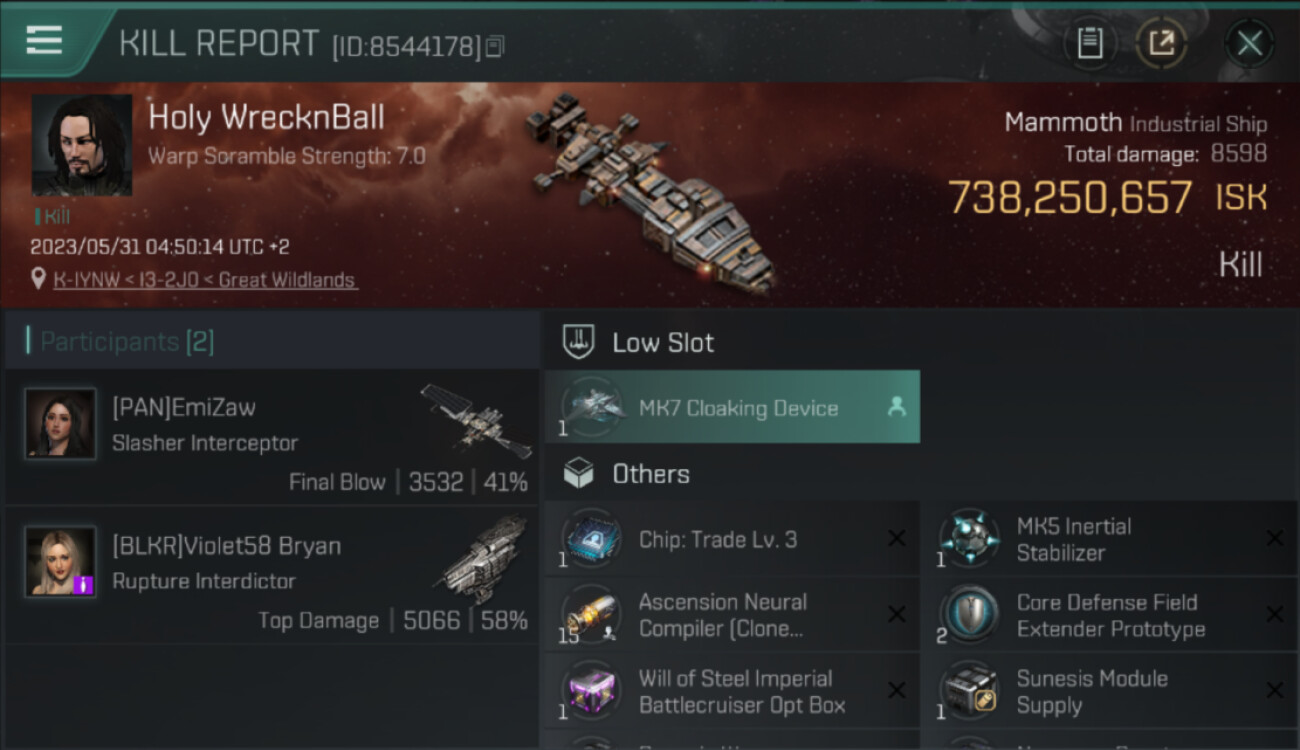Close the kill report window
Screen dimensions: 1300x750
click(x=1249, y=43)
